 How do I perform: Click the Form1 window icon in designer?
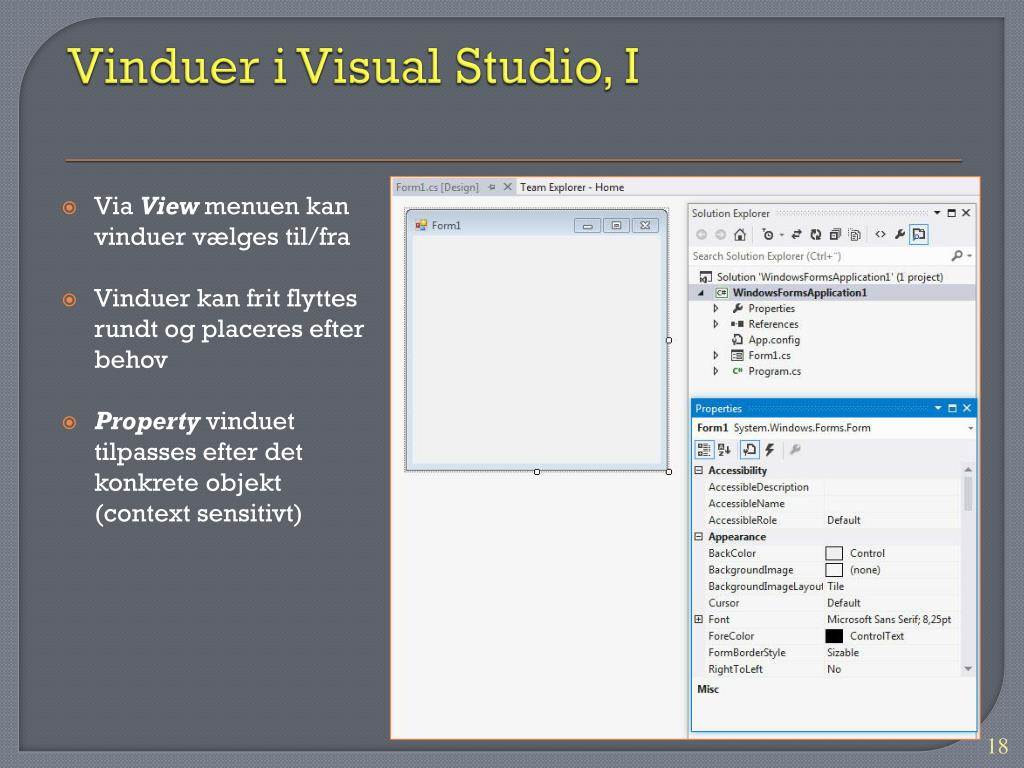[x=421, y=225]
